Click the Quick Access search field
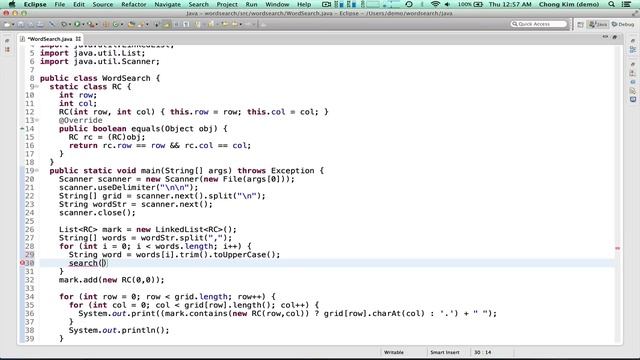The width and height of the screenshot is (640, 360). (539, 24)
